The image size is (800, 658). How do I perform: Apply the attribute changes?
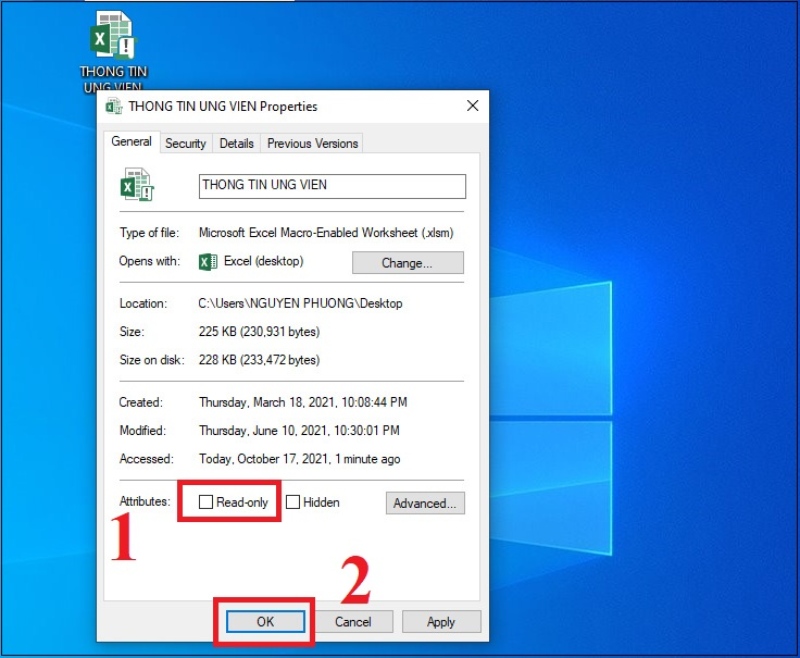tap(441, 621)
